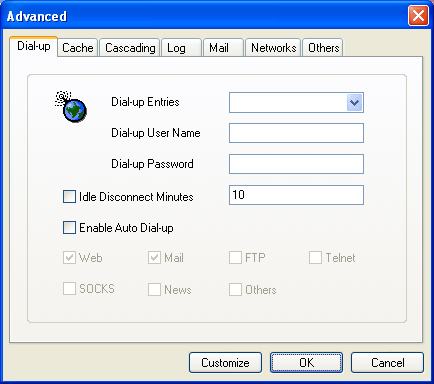Expand the Dial-up Entries dropdown arrow
434x384 pixels.
pyautogui.click(x=354, y=102)
